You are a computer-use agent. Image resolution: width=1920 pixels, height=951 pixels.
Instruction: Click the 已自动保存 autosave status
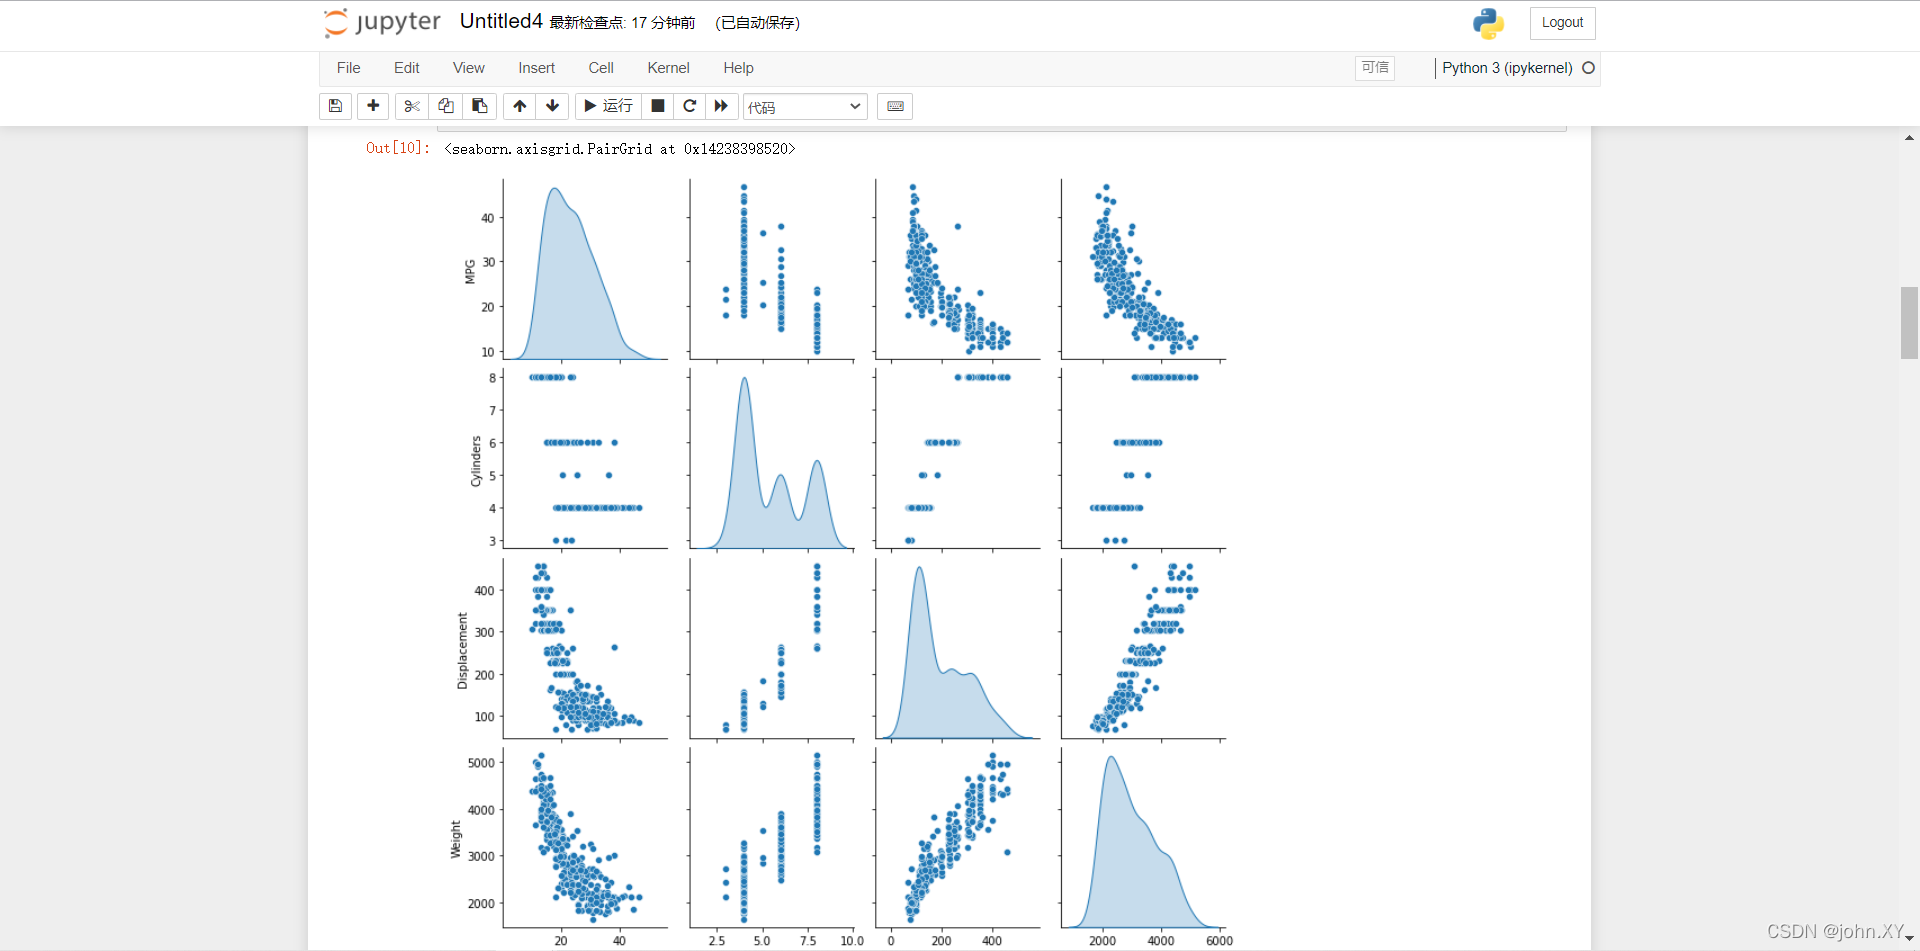(757, 23)
